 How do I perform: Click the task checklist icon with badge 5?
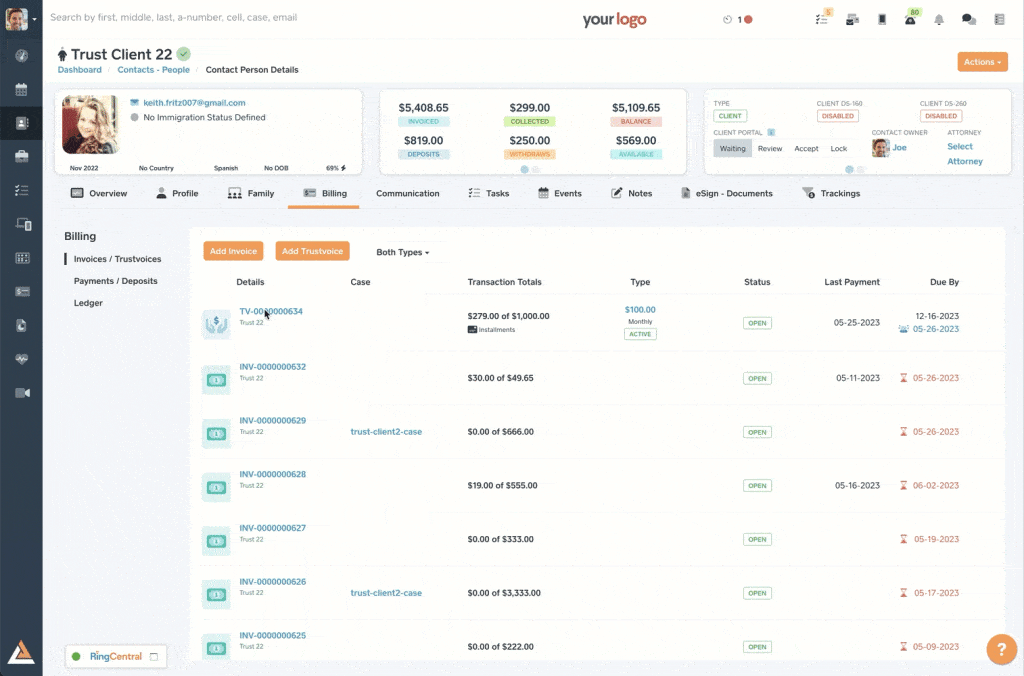point(822,19)
